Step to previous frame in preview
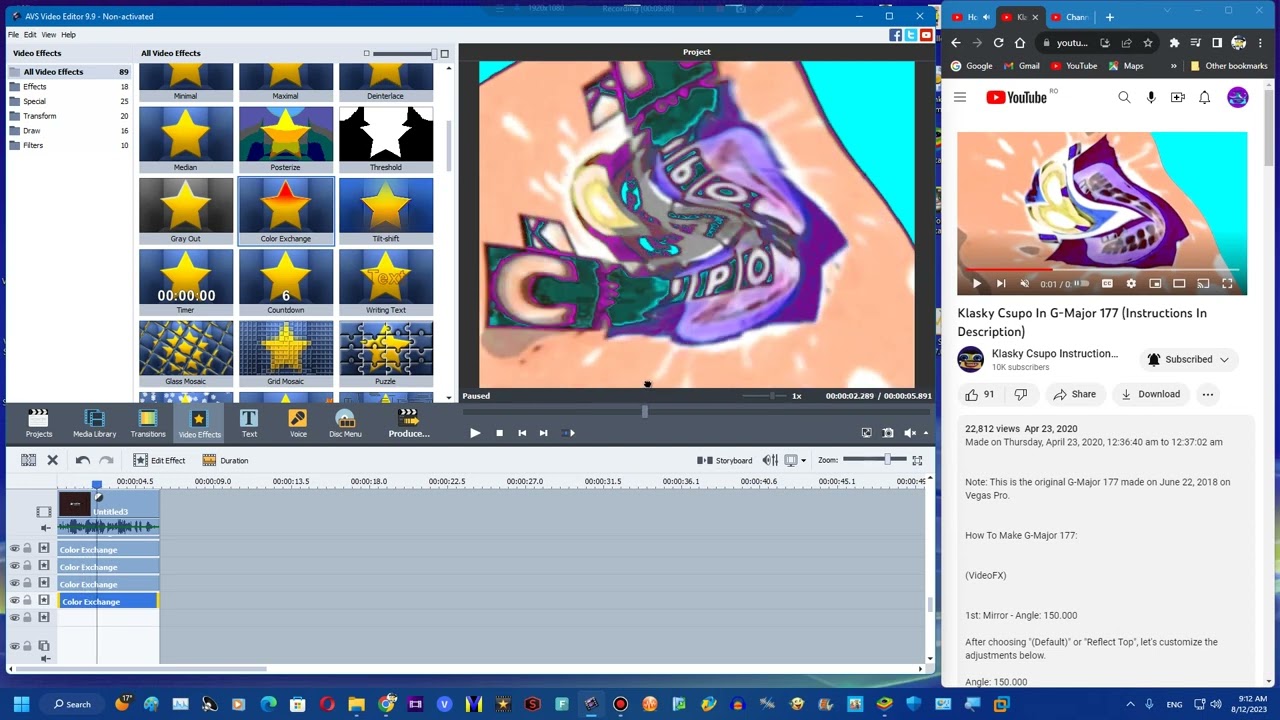 [x=522, y=433]
